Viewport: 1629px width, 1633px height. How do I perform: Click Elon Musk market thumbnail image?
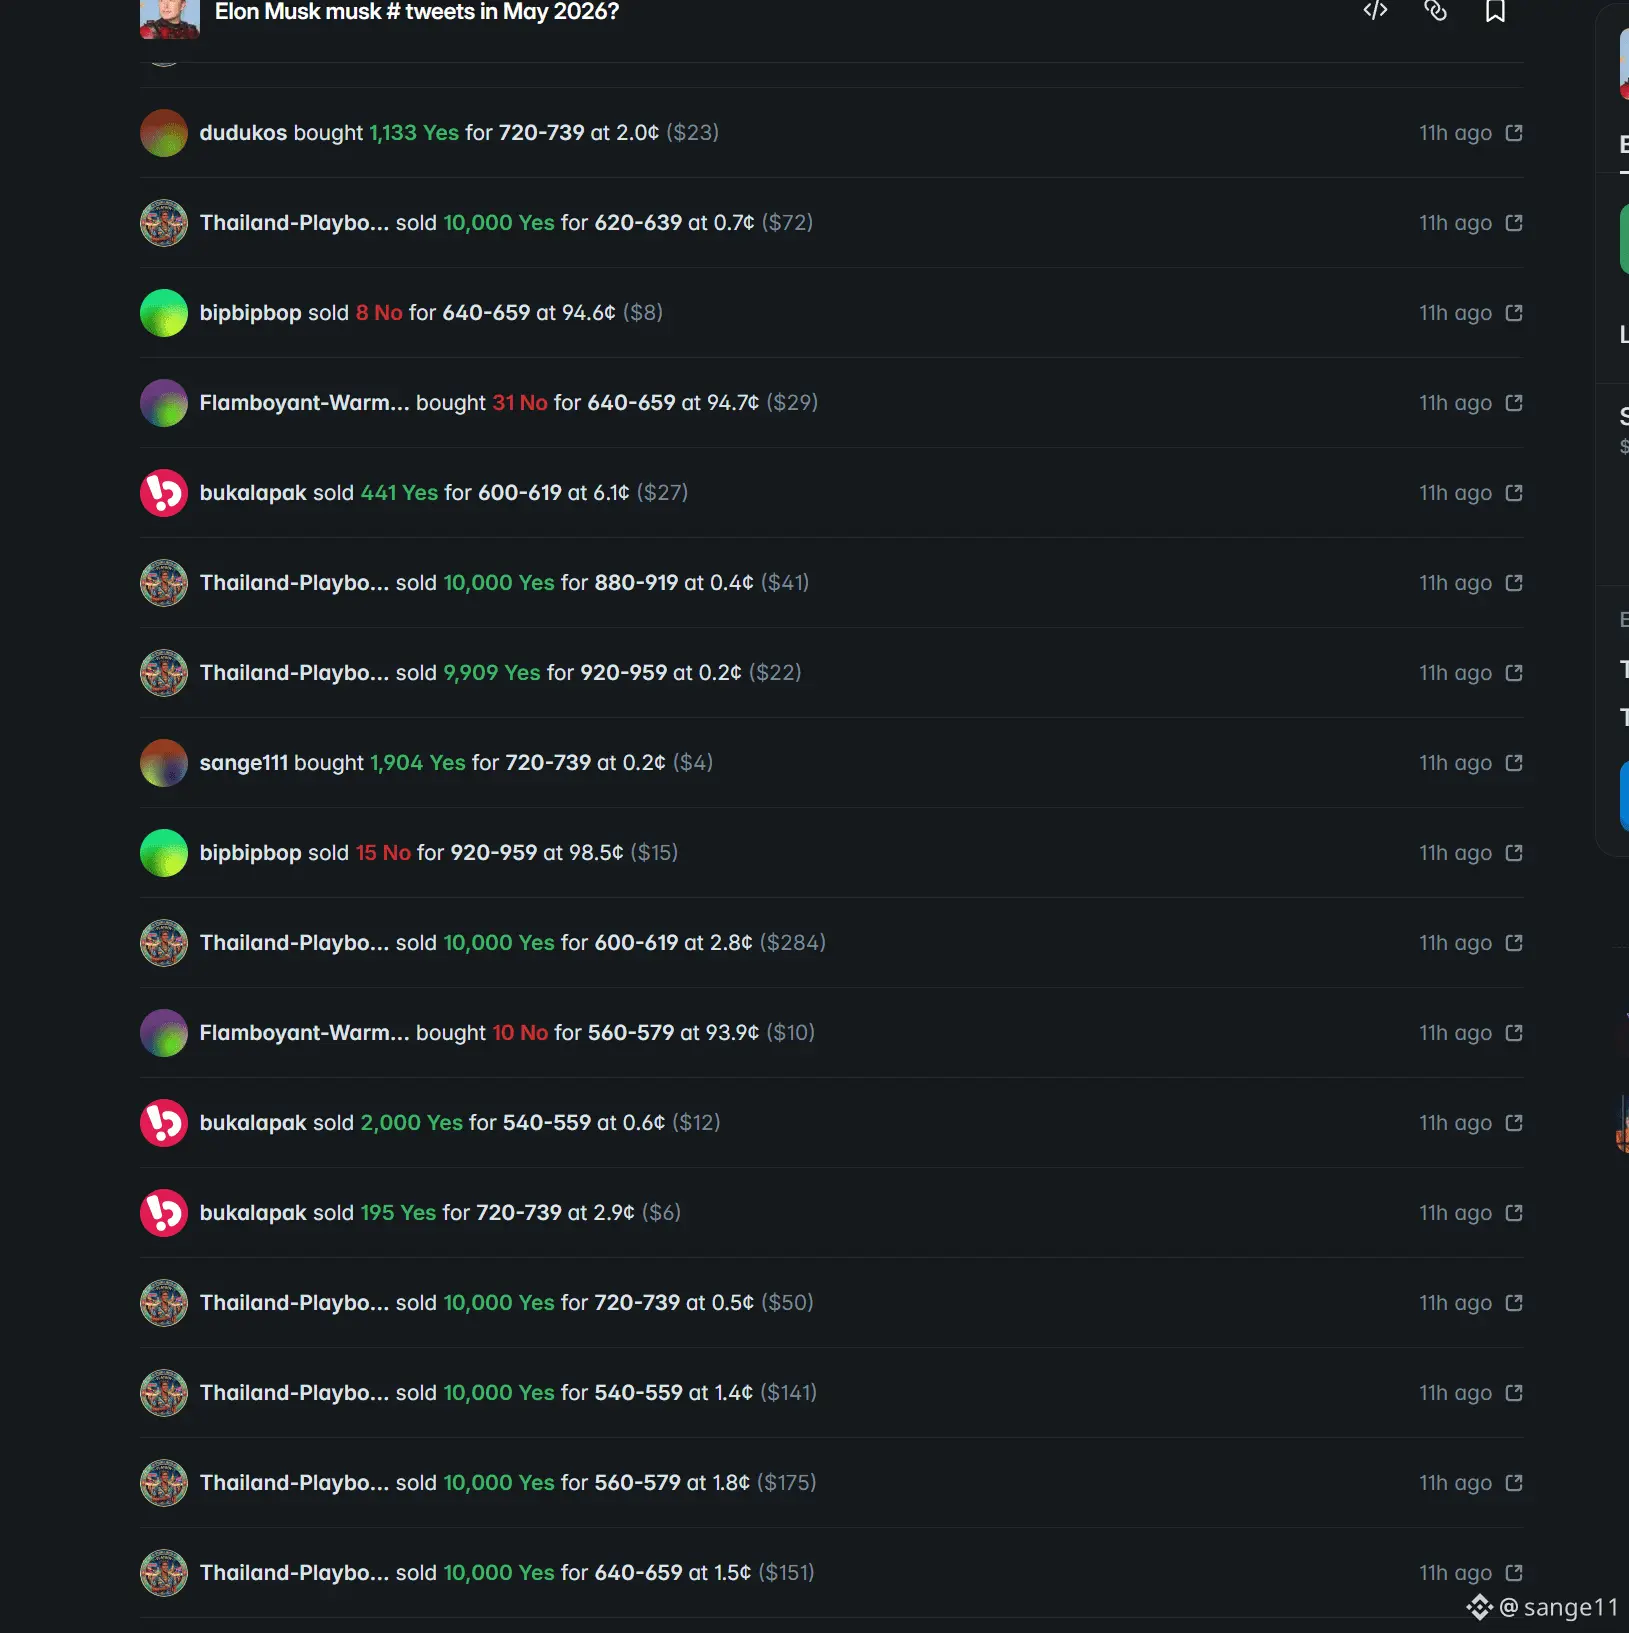click(170, 19)
